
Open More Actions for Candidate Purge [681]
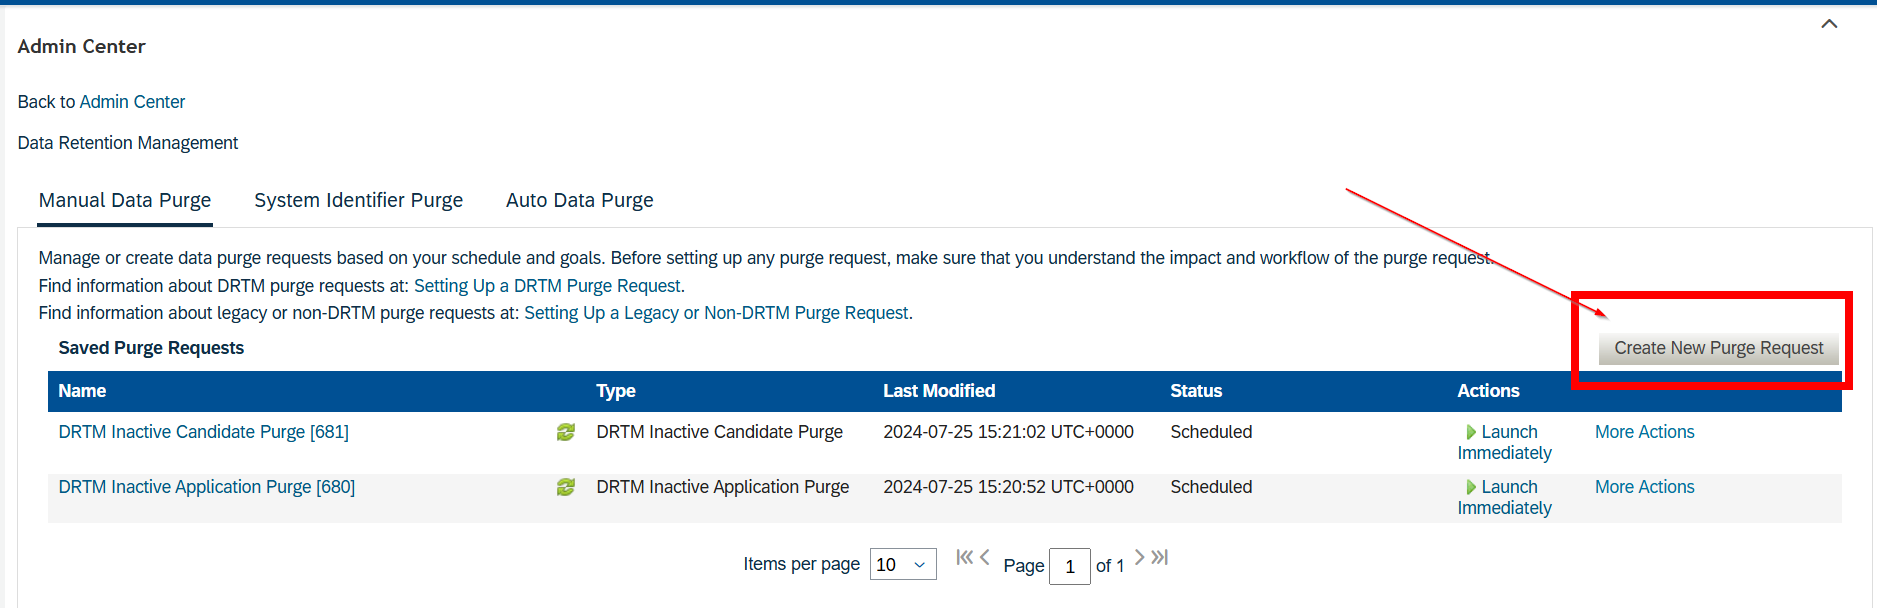point(1644,432)
